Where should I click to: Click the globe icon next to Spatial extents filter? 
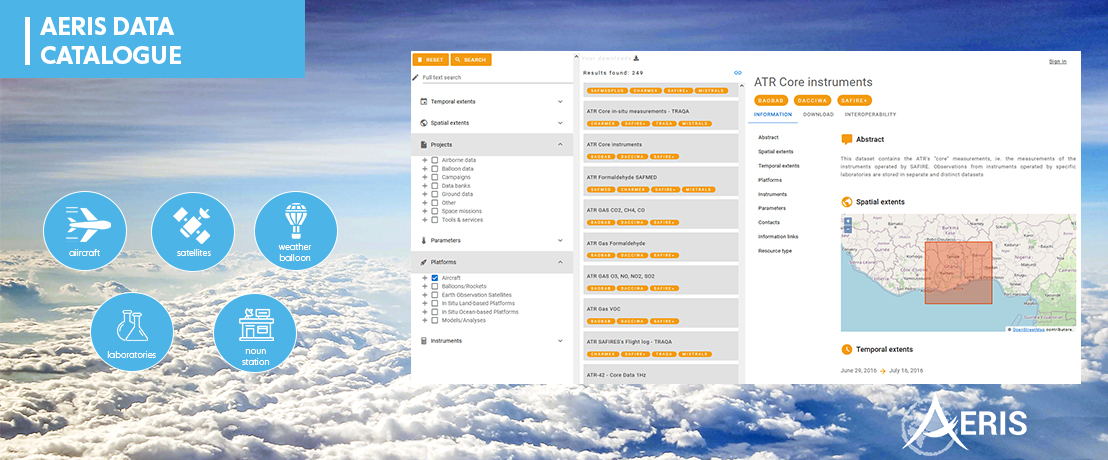click(x=424, y=123)
